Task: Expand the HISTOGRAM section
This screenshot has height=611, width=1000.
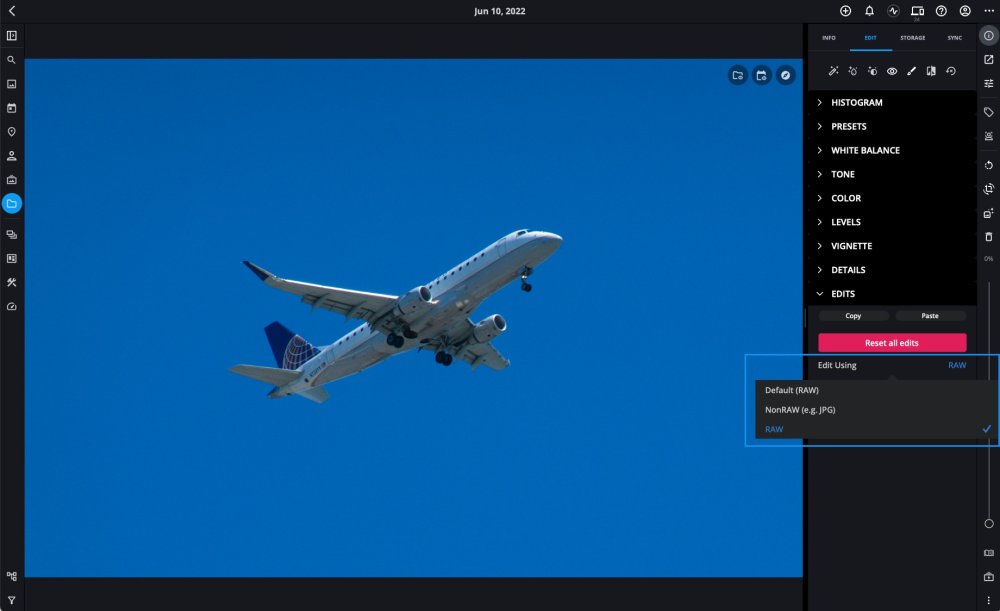Action: (x=892, y=102)
